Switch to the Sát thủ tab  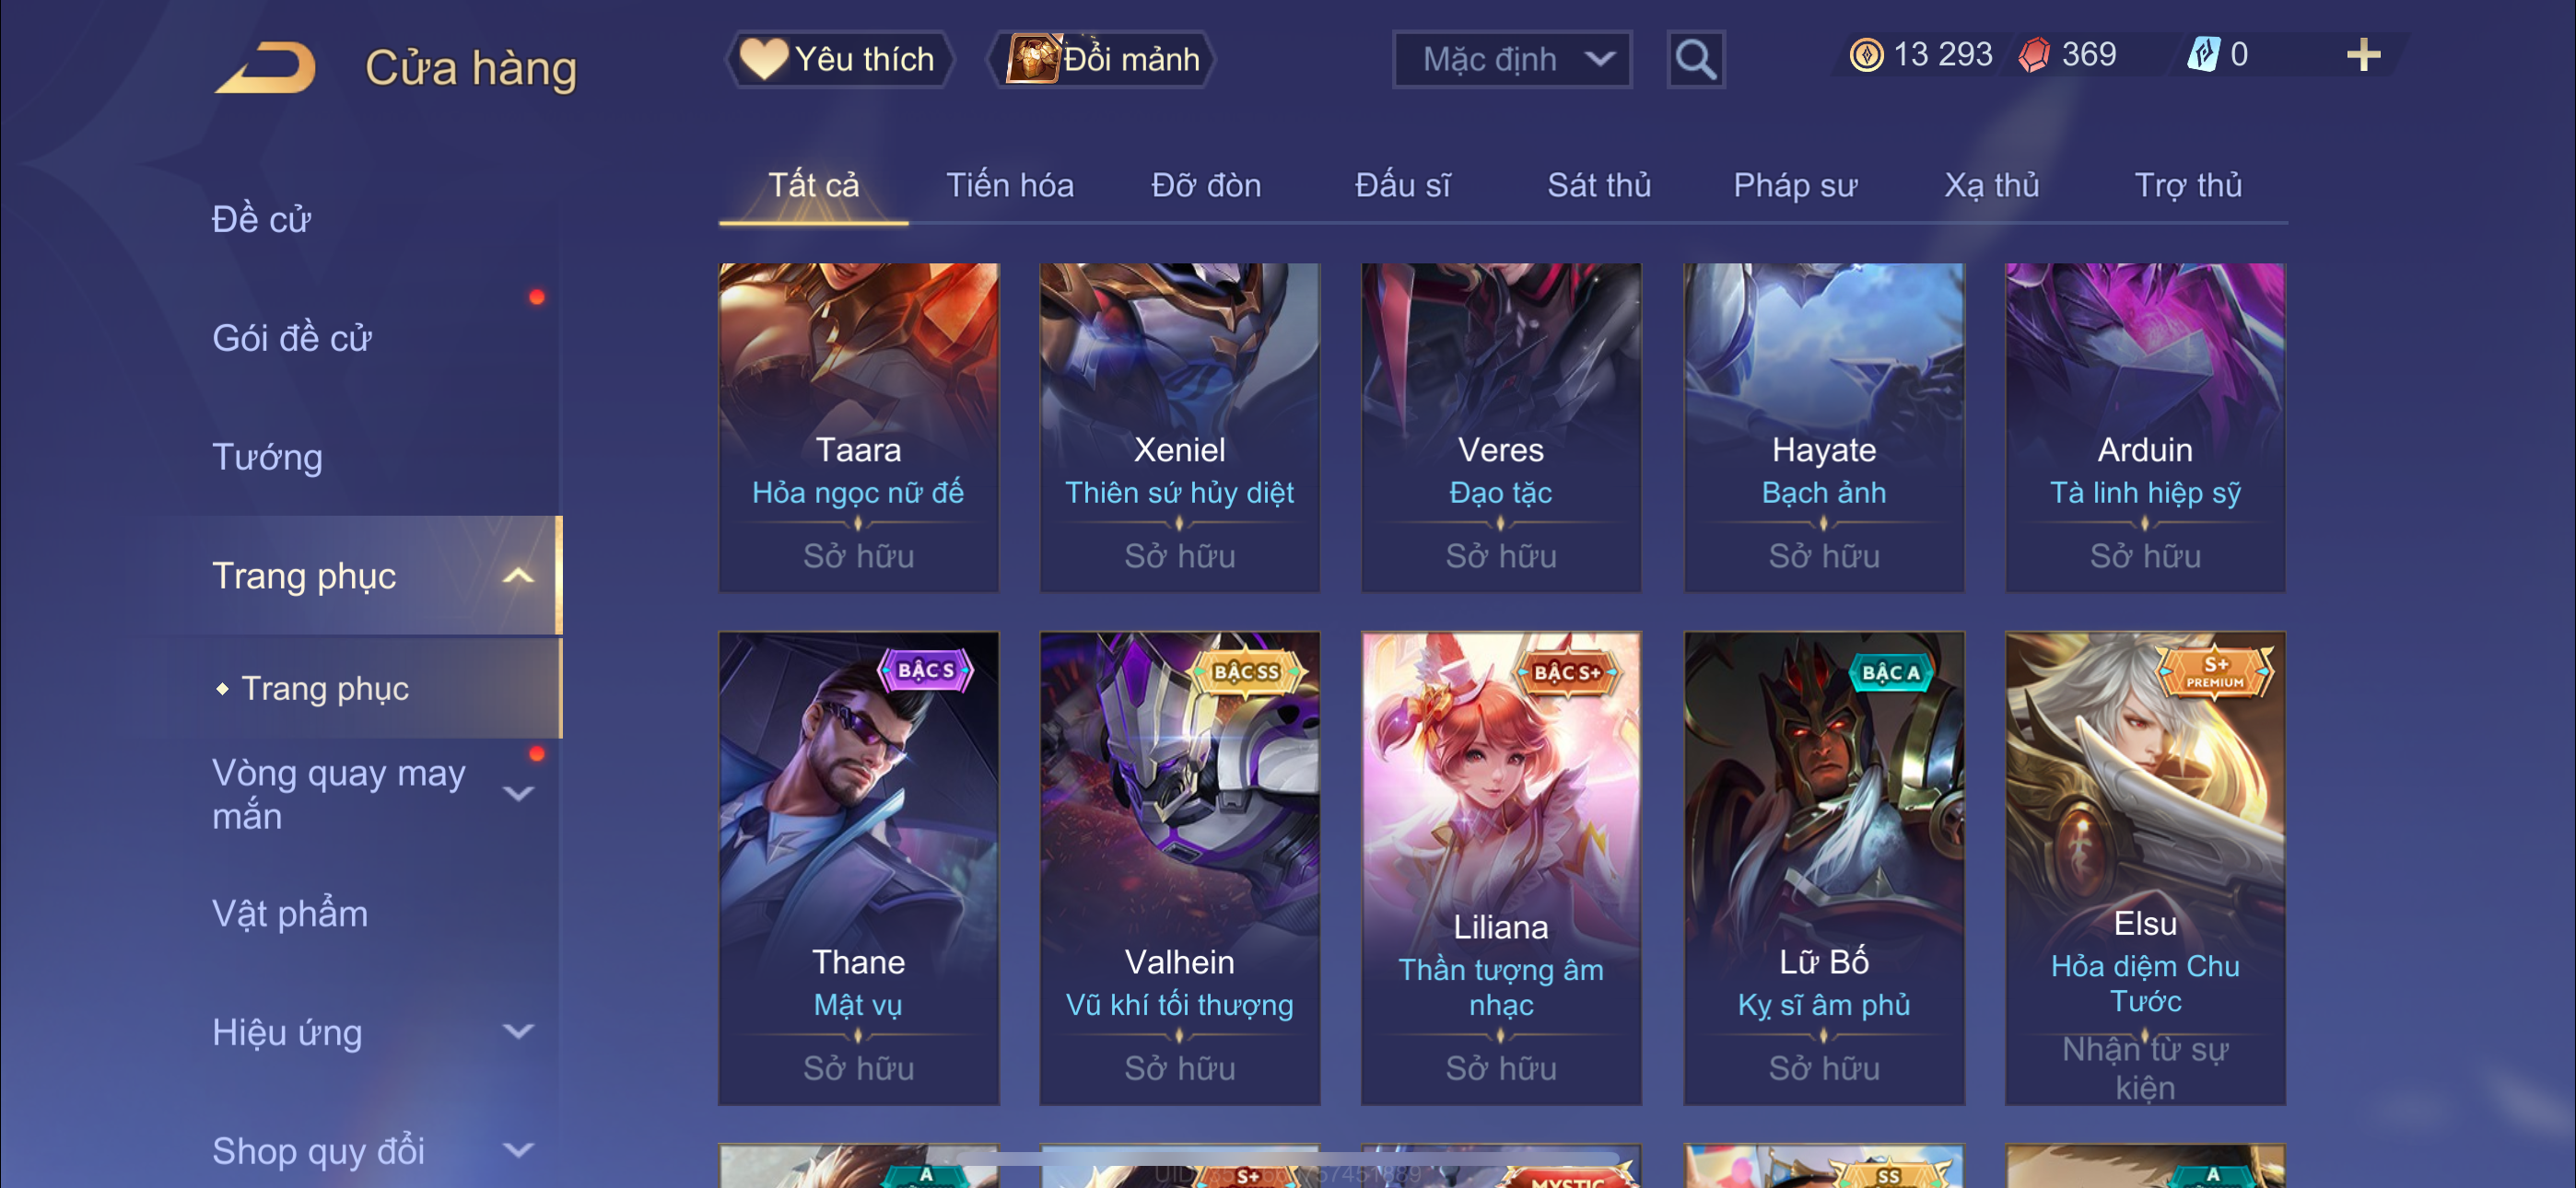(1599, 185)
